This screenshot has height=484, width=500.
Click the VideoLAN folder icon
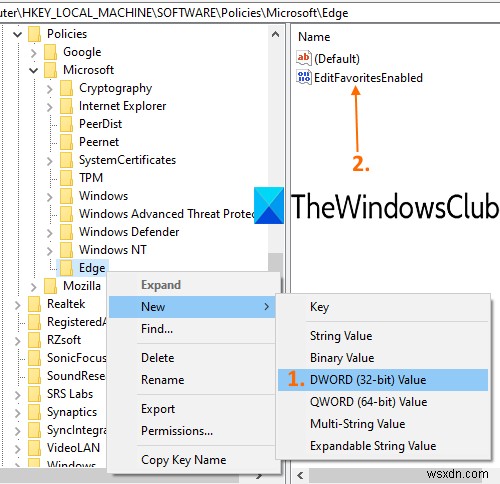[x=34, y=448]
